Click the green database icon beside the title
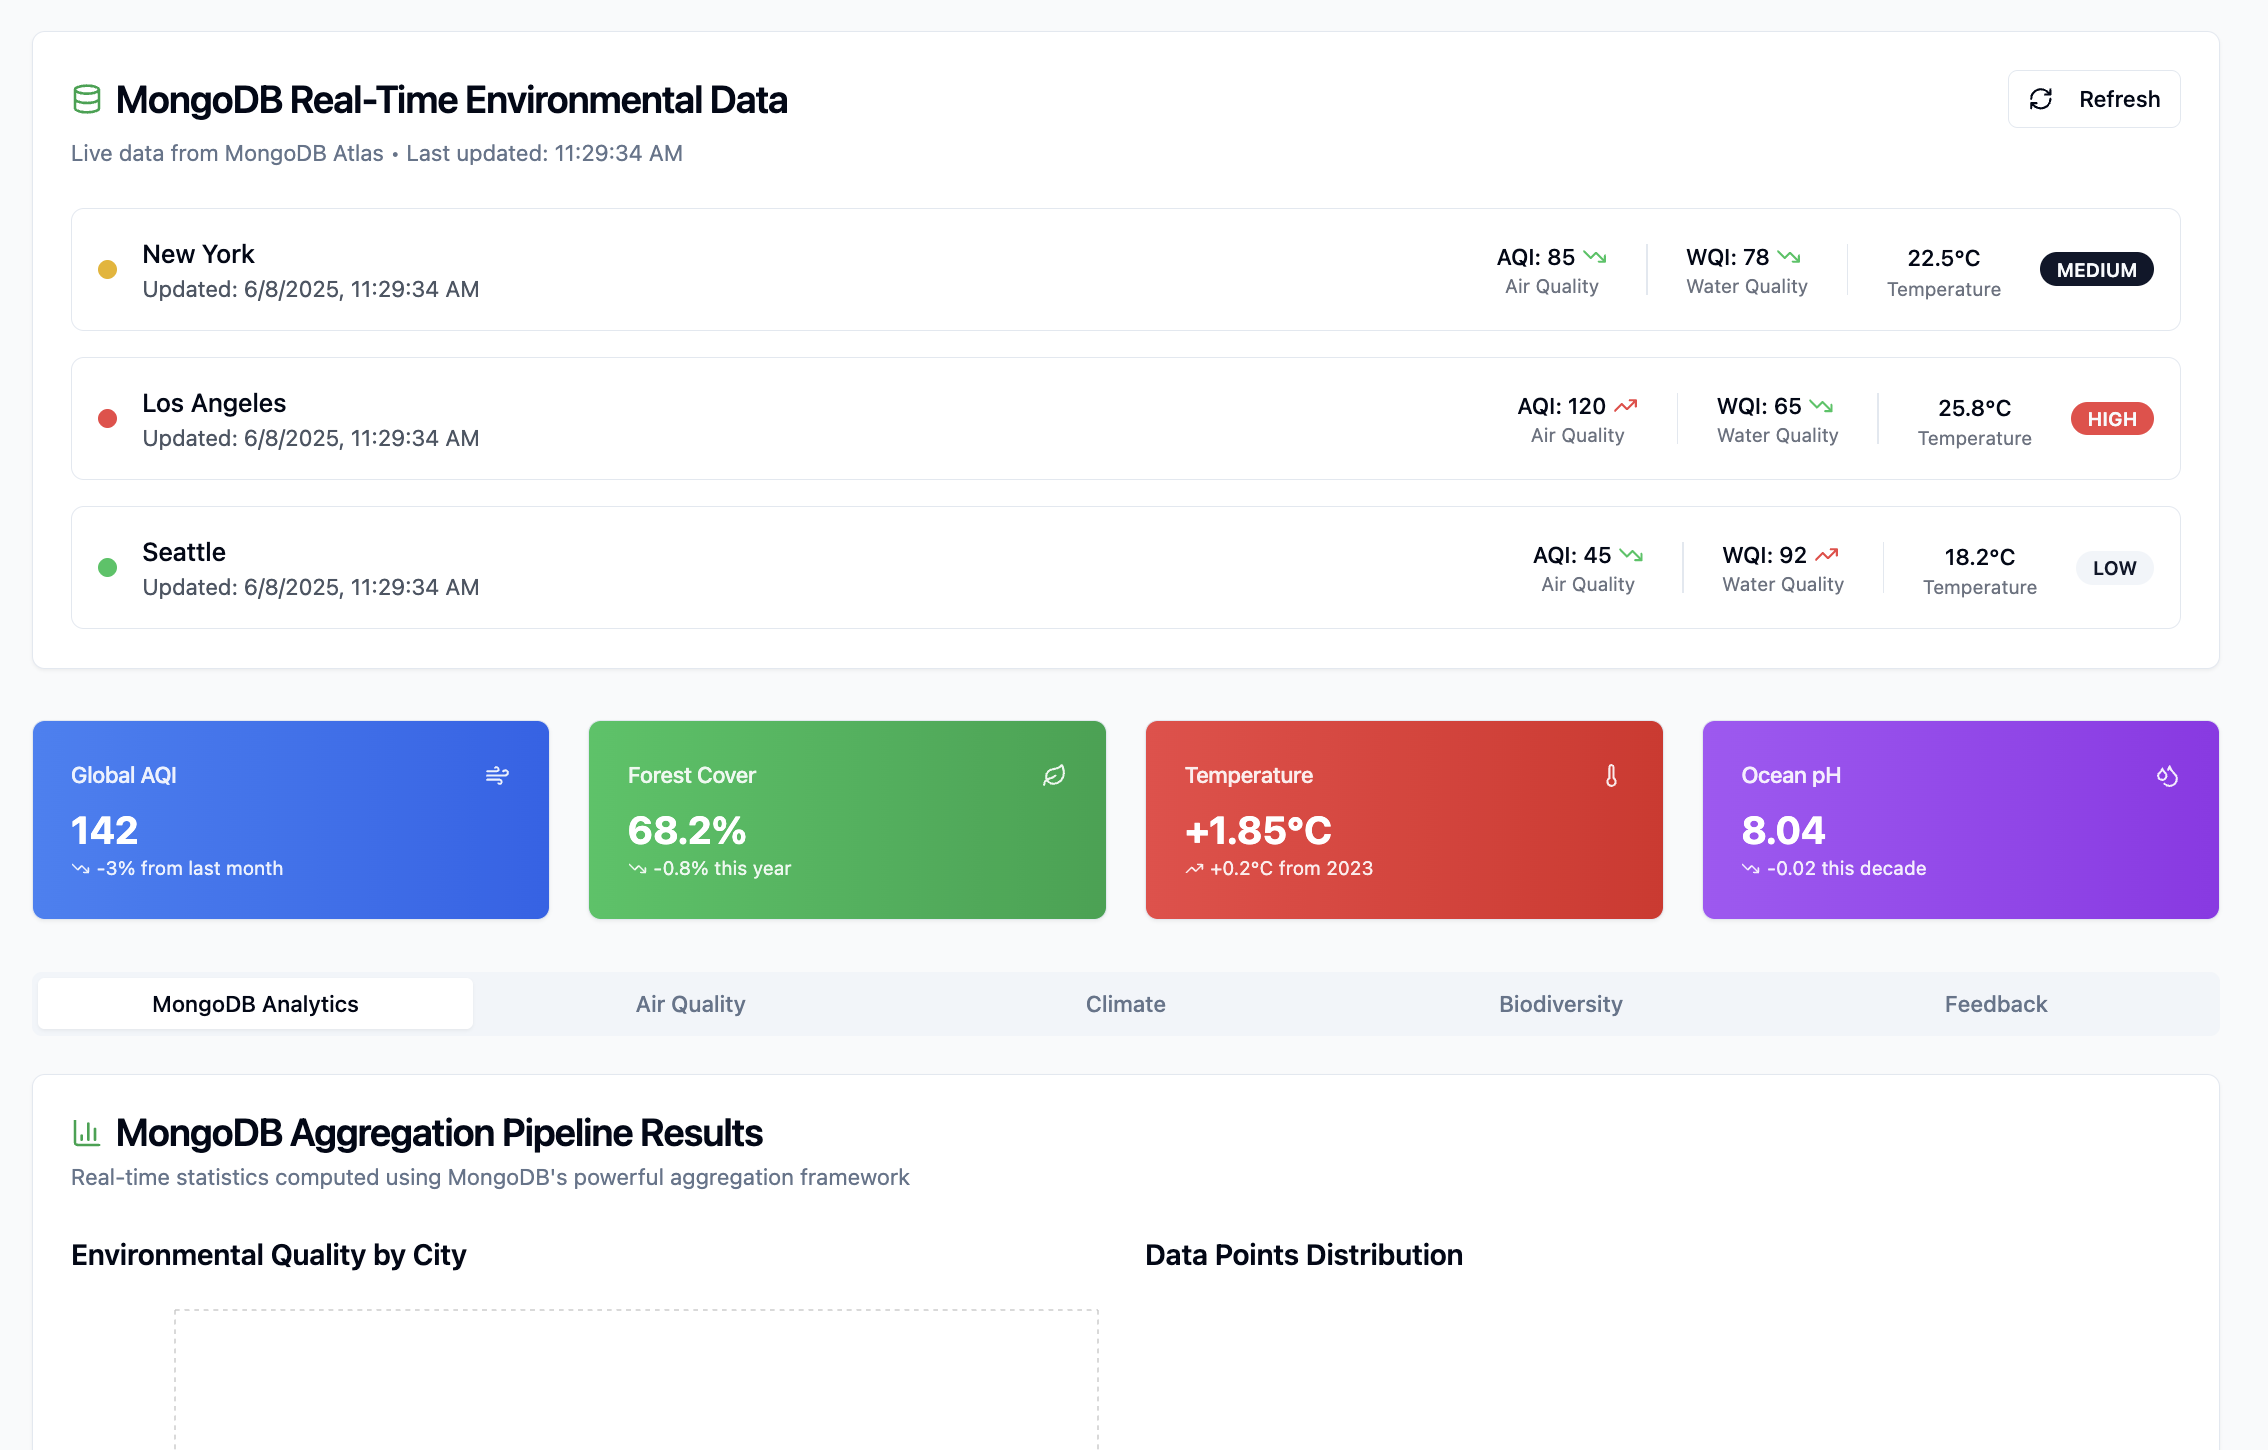 point(87,100)
